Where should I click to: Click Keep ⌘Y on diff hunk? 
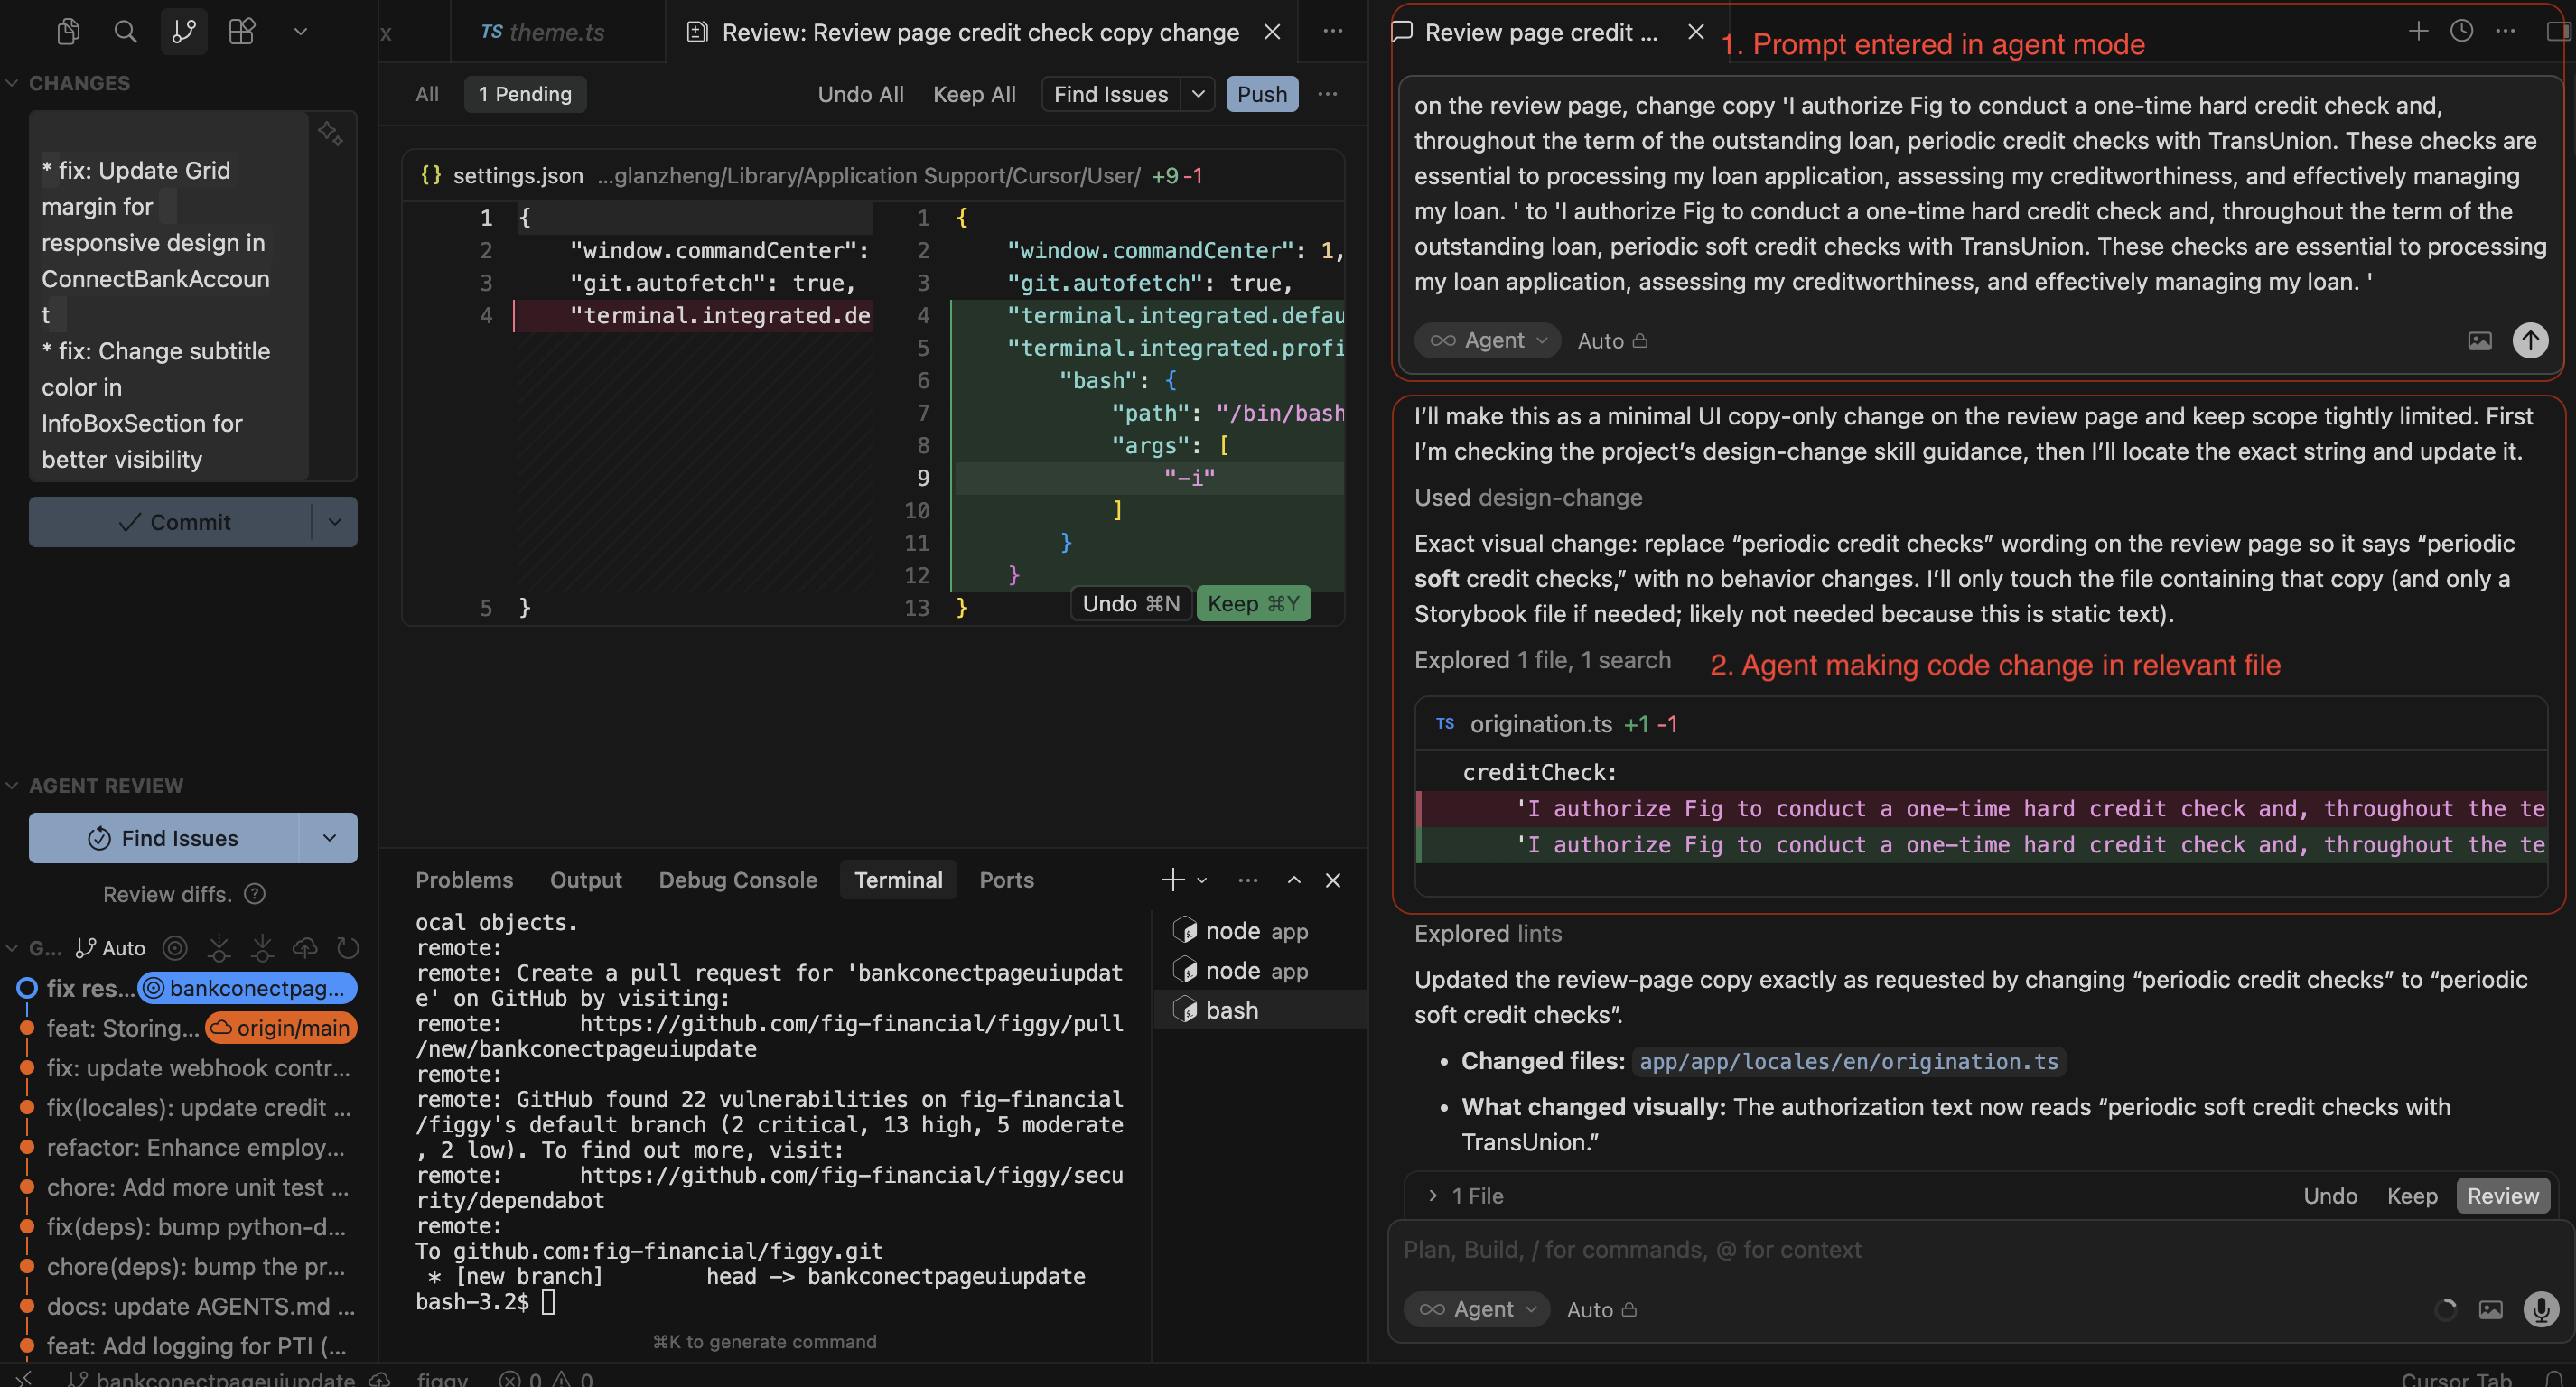tap(1253, 604)
